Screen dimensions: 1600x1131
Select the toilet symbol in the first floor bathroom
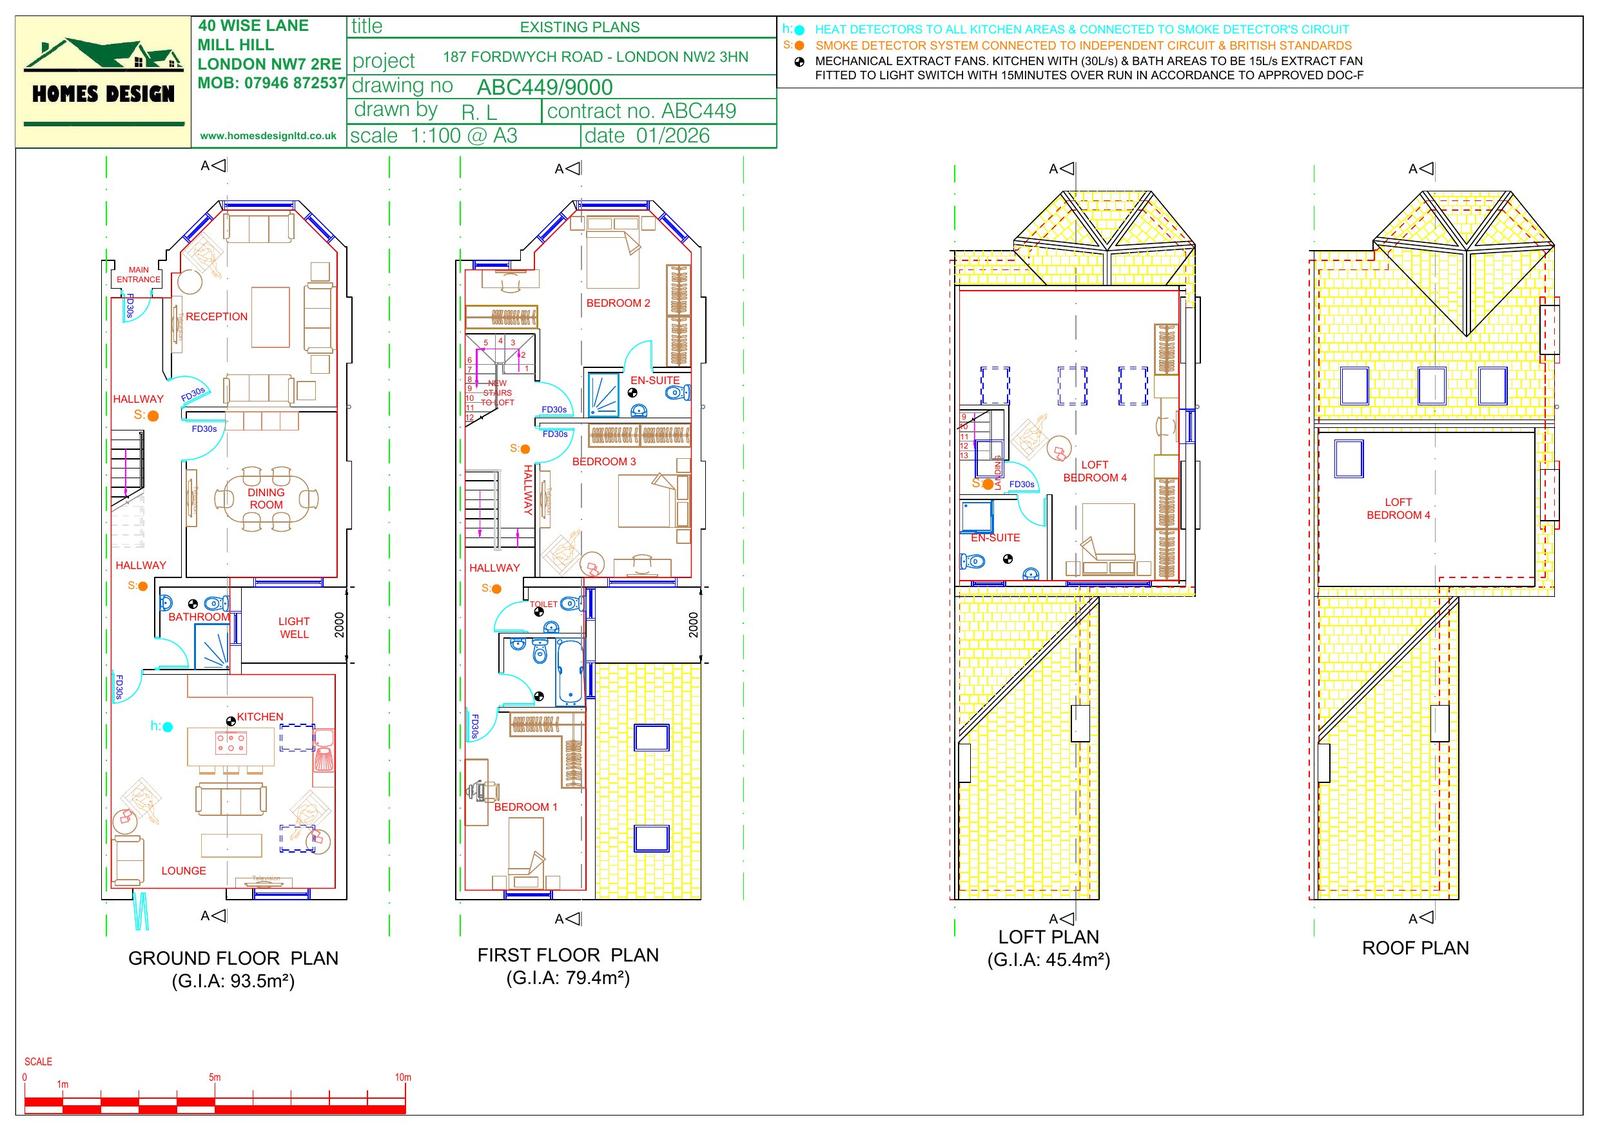pyautogui.click(x=540, y=652)
